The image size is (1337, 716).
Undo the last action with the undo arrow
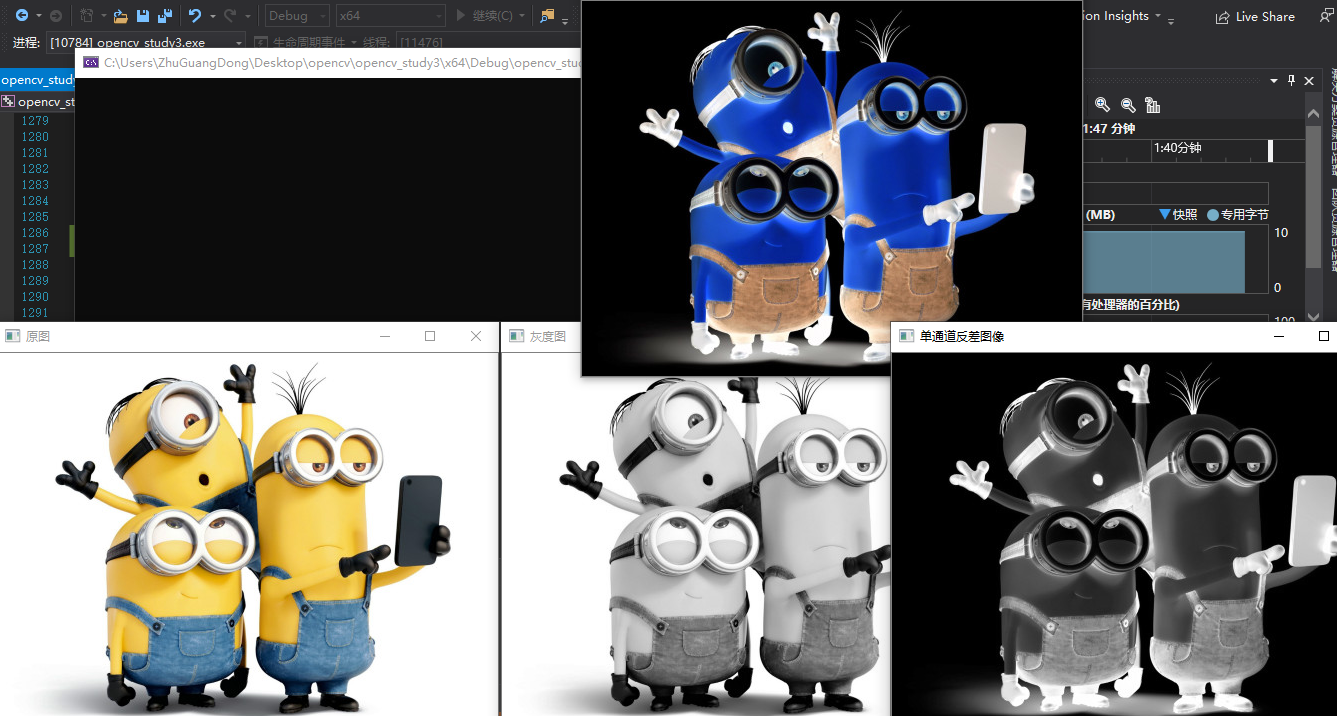(x=195, y=16)
